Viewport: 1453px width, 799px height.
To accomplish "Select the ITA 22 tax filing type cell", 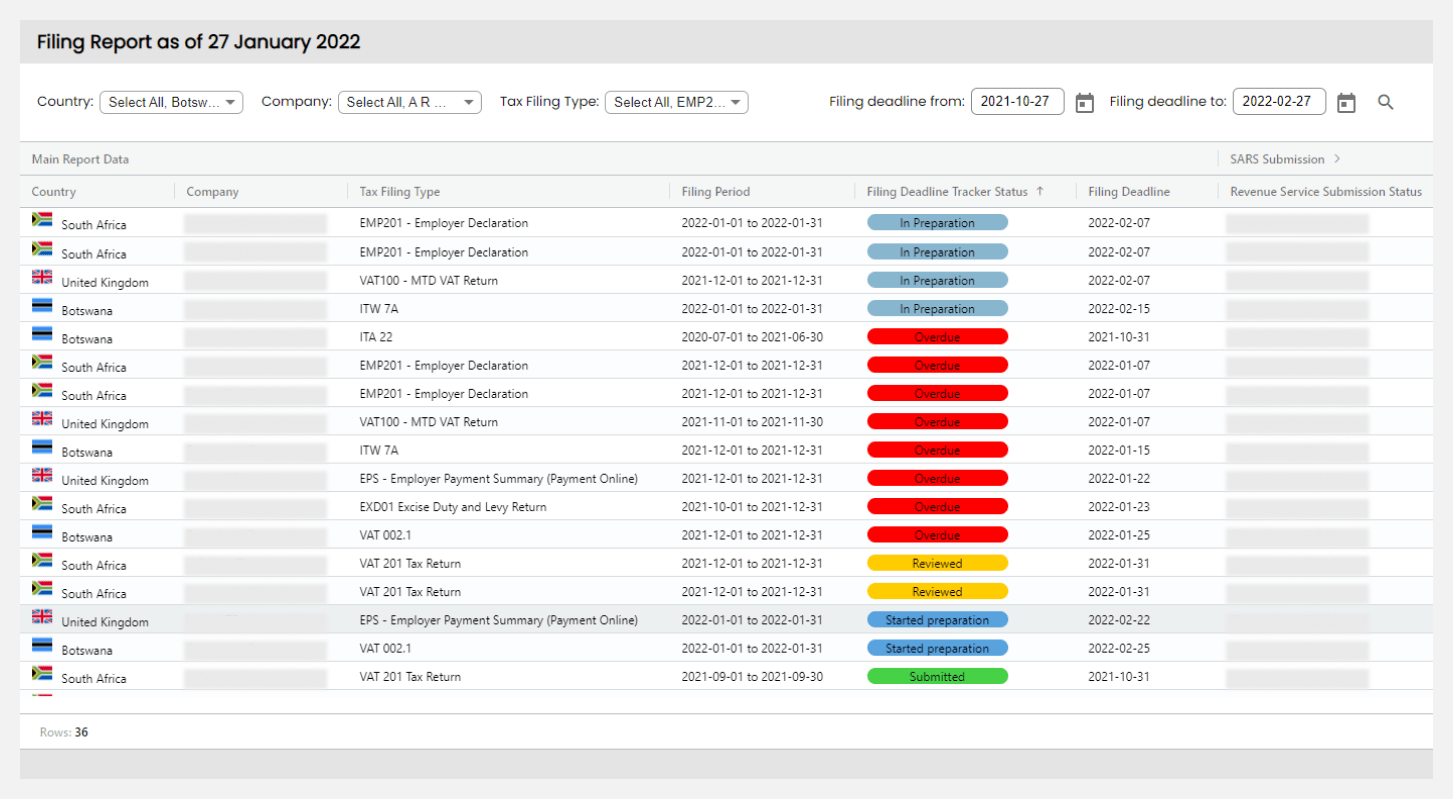I will [x=376, y=337].
